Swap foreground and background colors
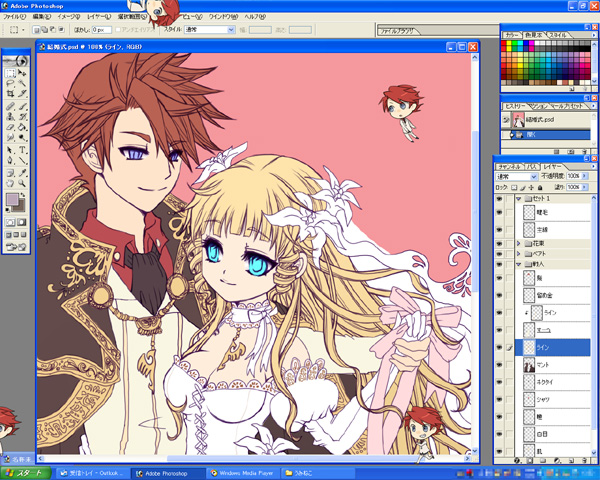Image resolution: width=600 pixels, height=480 pixels. point(23,195)
